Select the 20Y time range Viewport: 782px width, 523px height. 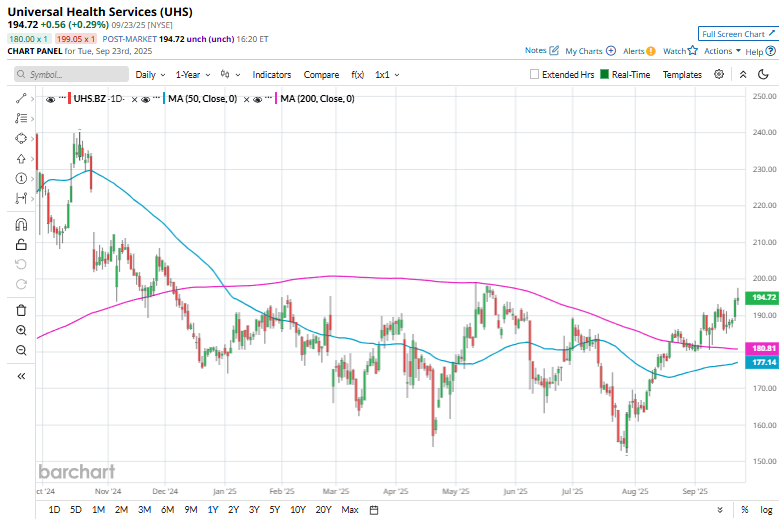point(323,510)
